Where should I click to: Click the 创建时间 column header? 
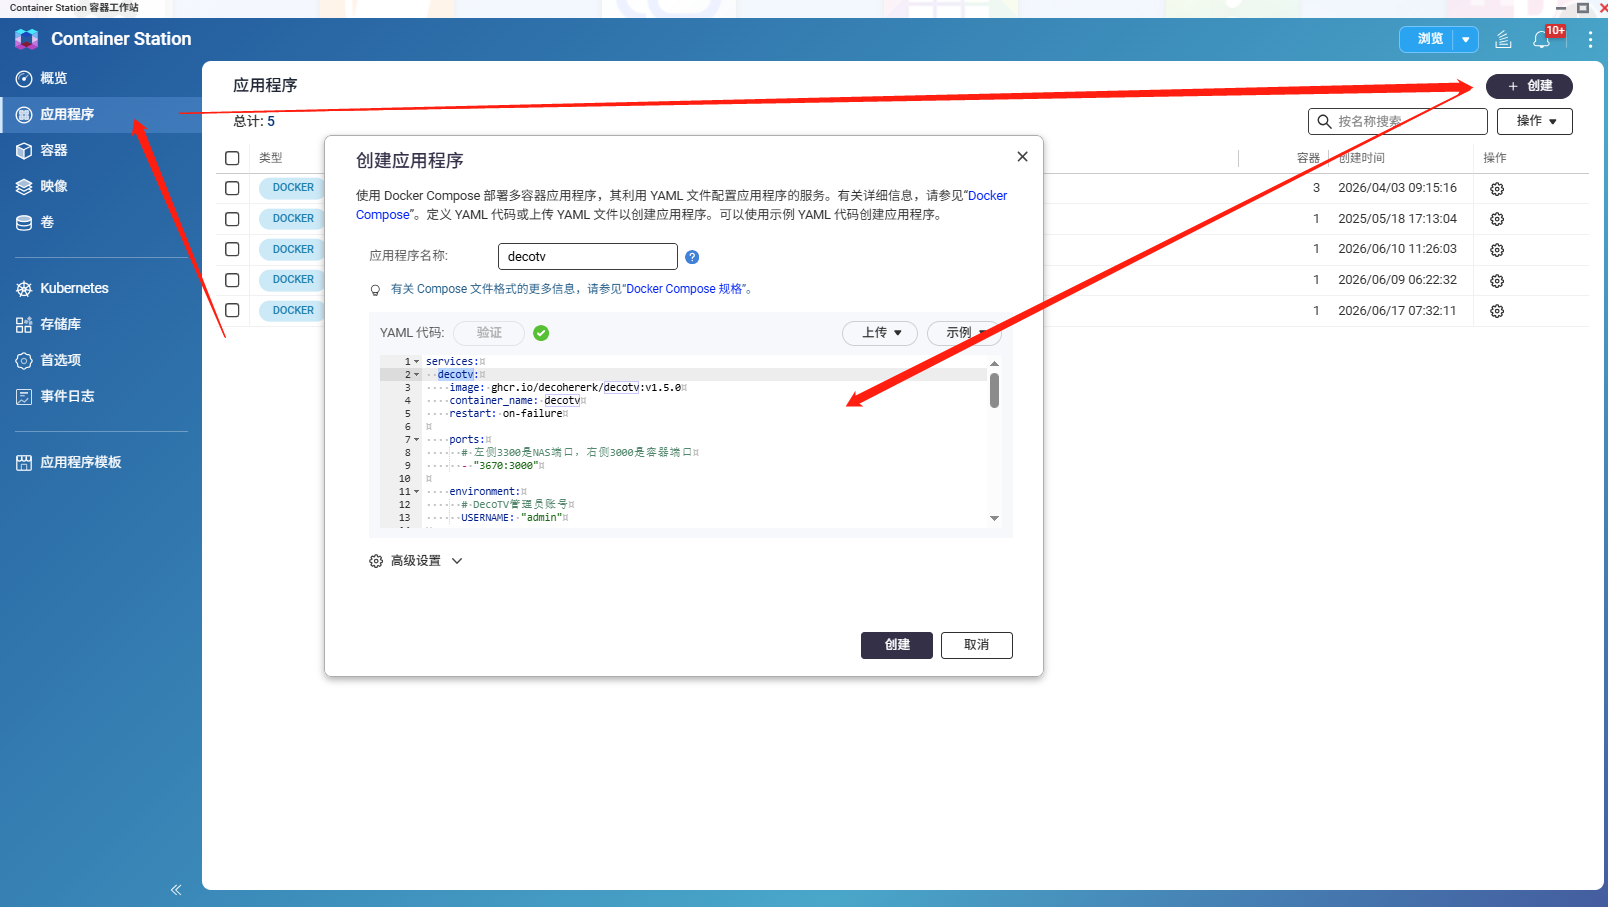tap(1362, 158)
